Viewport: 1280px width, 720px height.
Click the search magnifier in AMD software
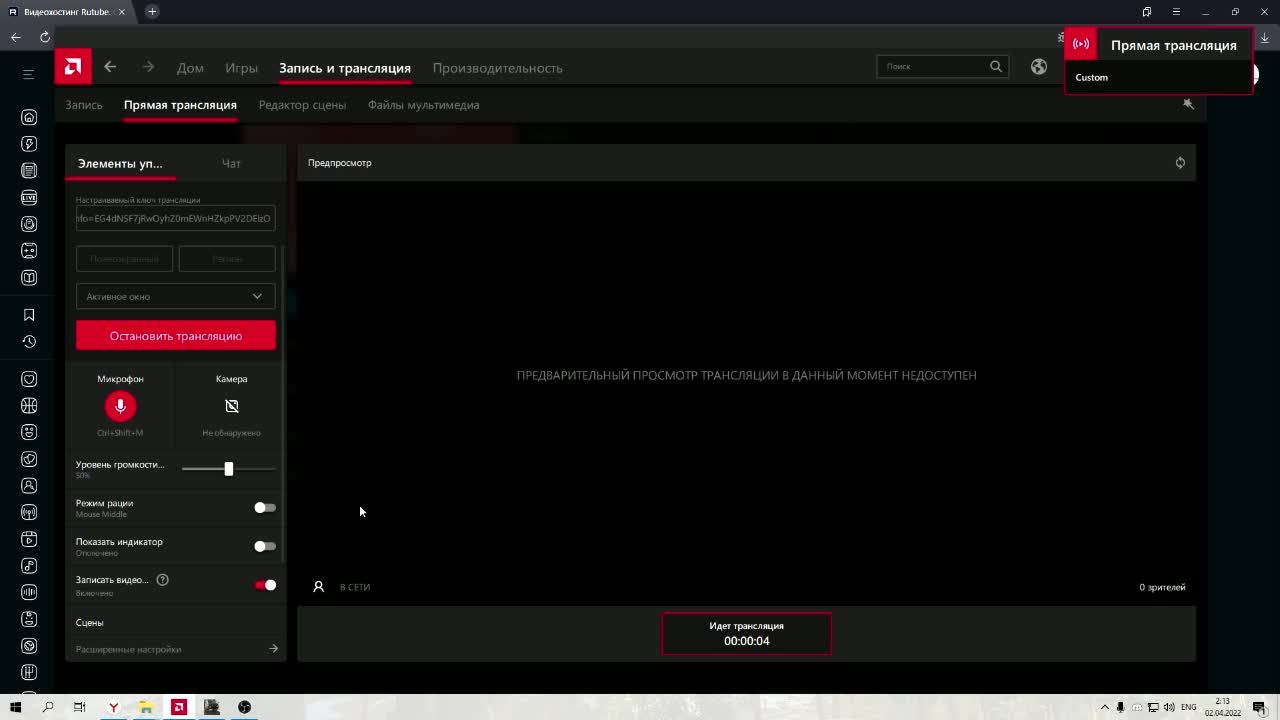click(x=995, y=66)
